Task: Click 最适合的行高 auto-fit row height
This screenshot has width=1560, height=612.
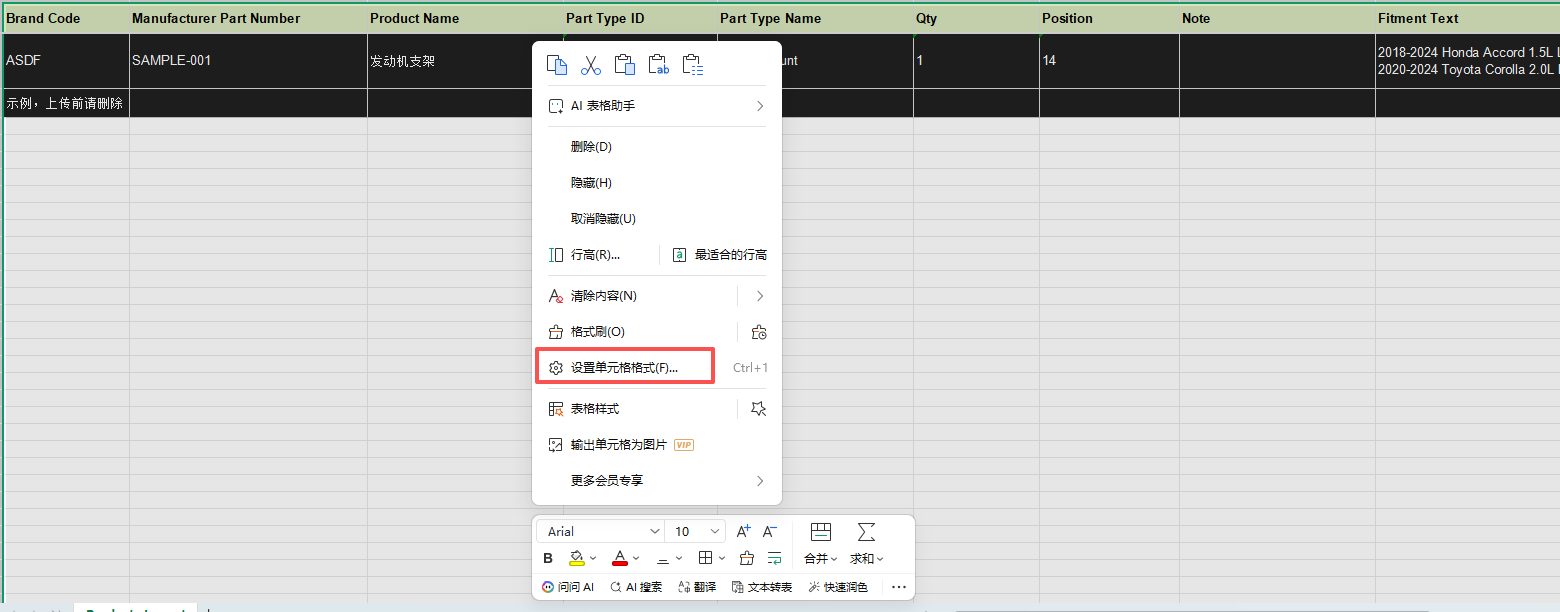Action: (720, 255)
